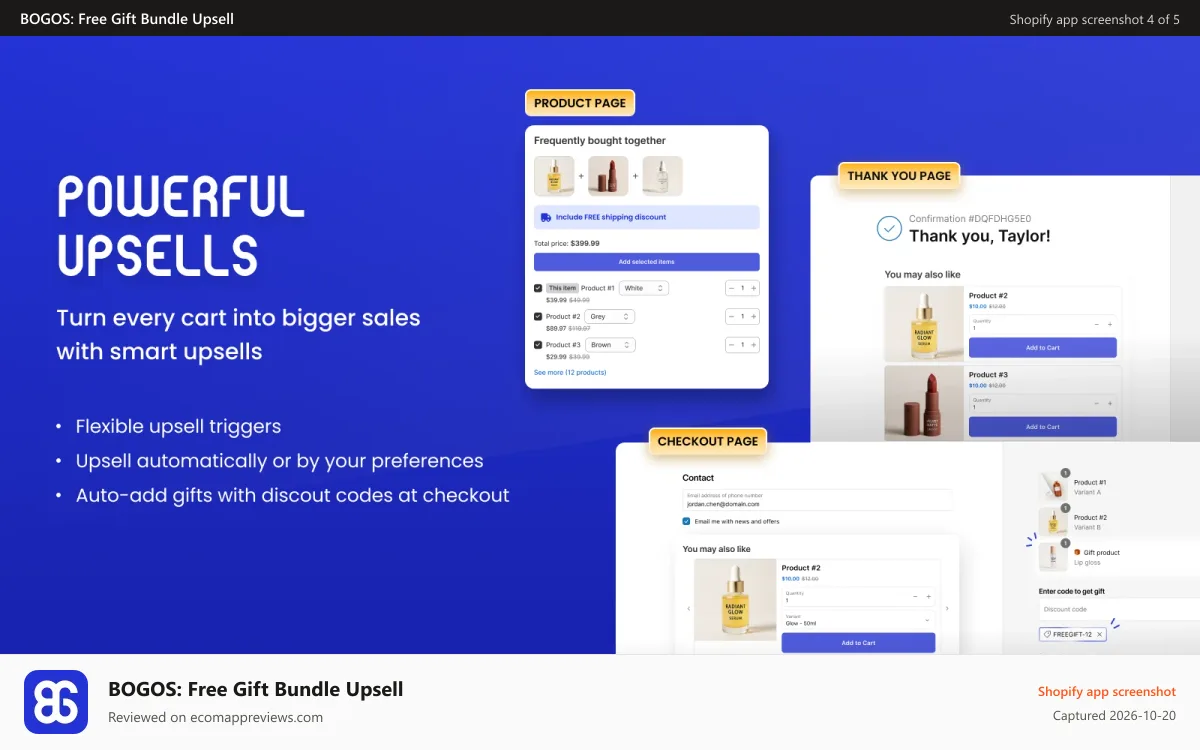Add Thank You page Product #2 to cart
The height and width of the screenshot is (750, 1200).
click(1043, 348)
